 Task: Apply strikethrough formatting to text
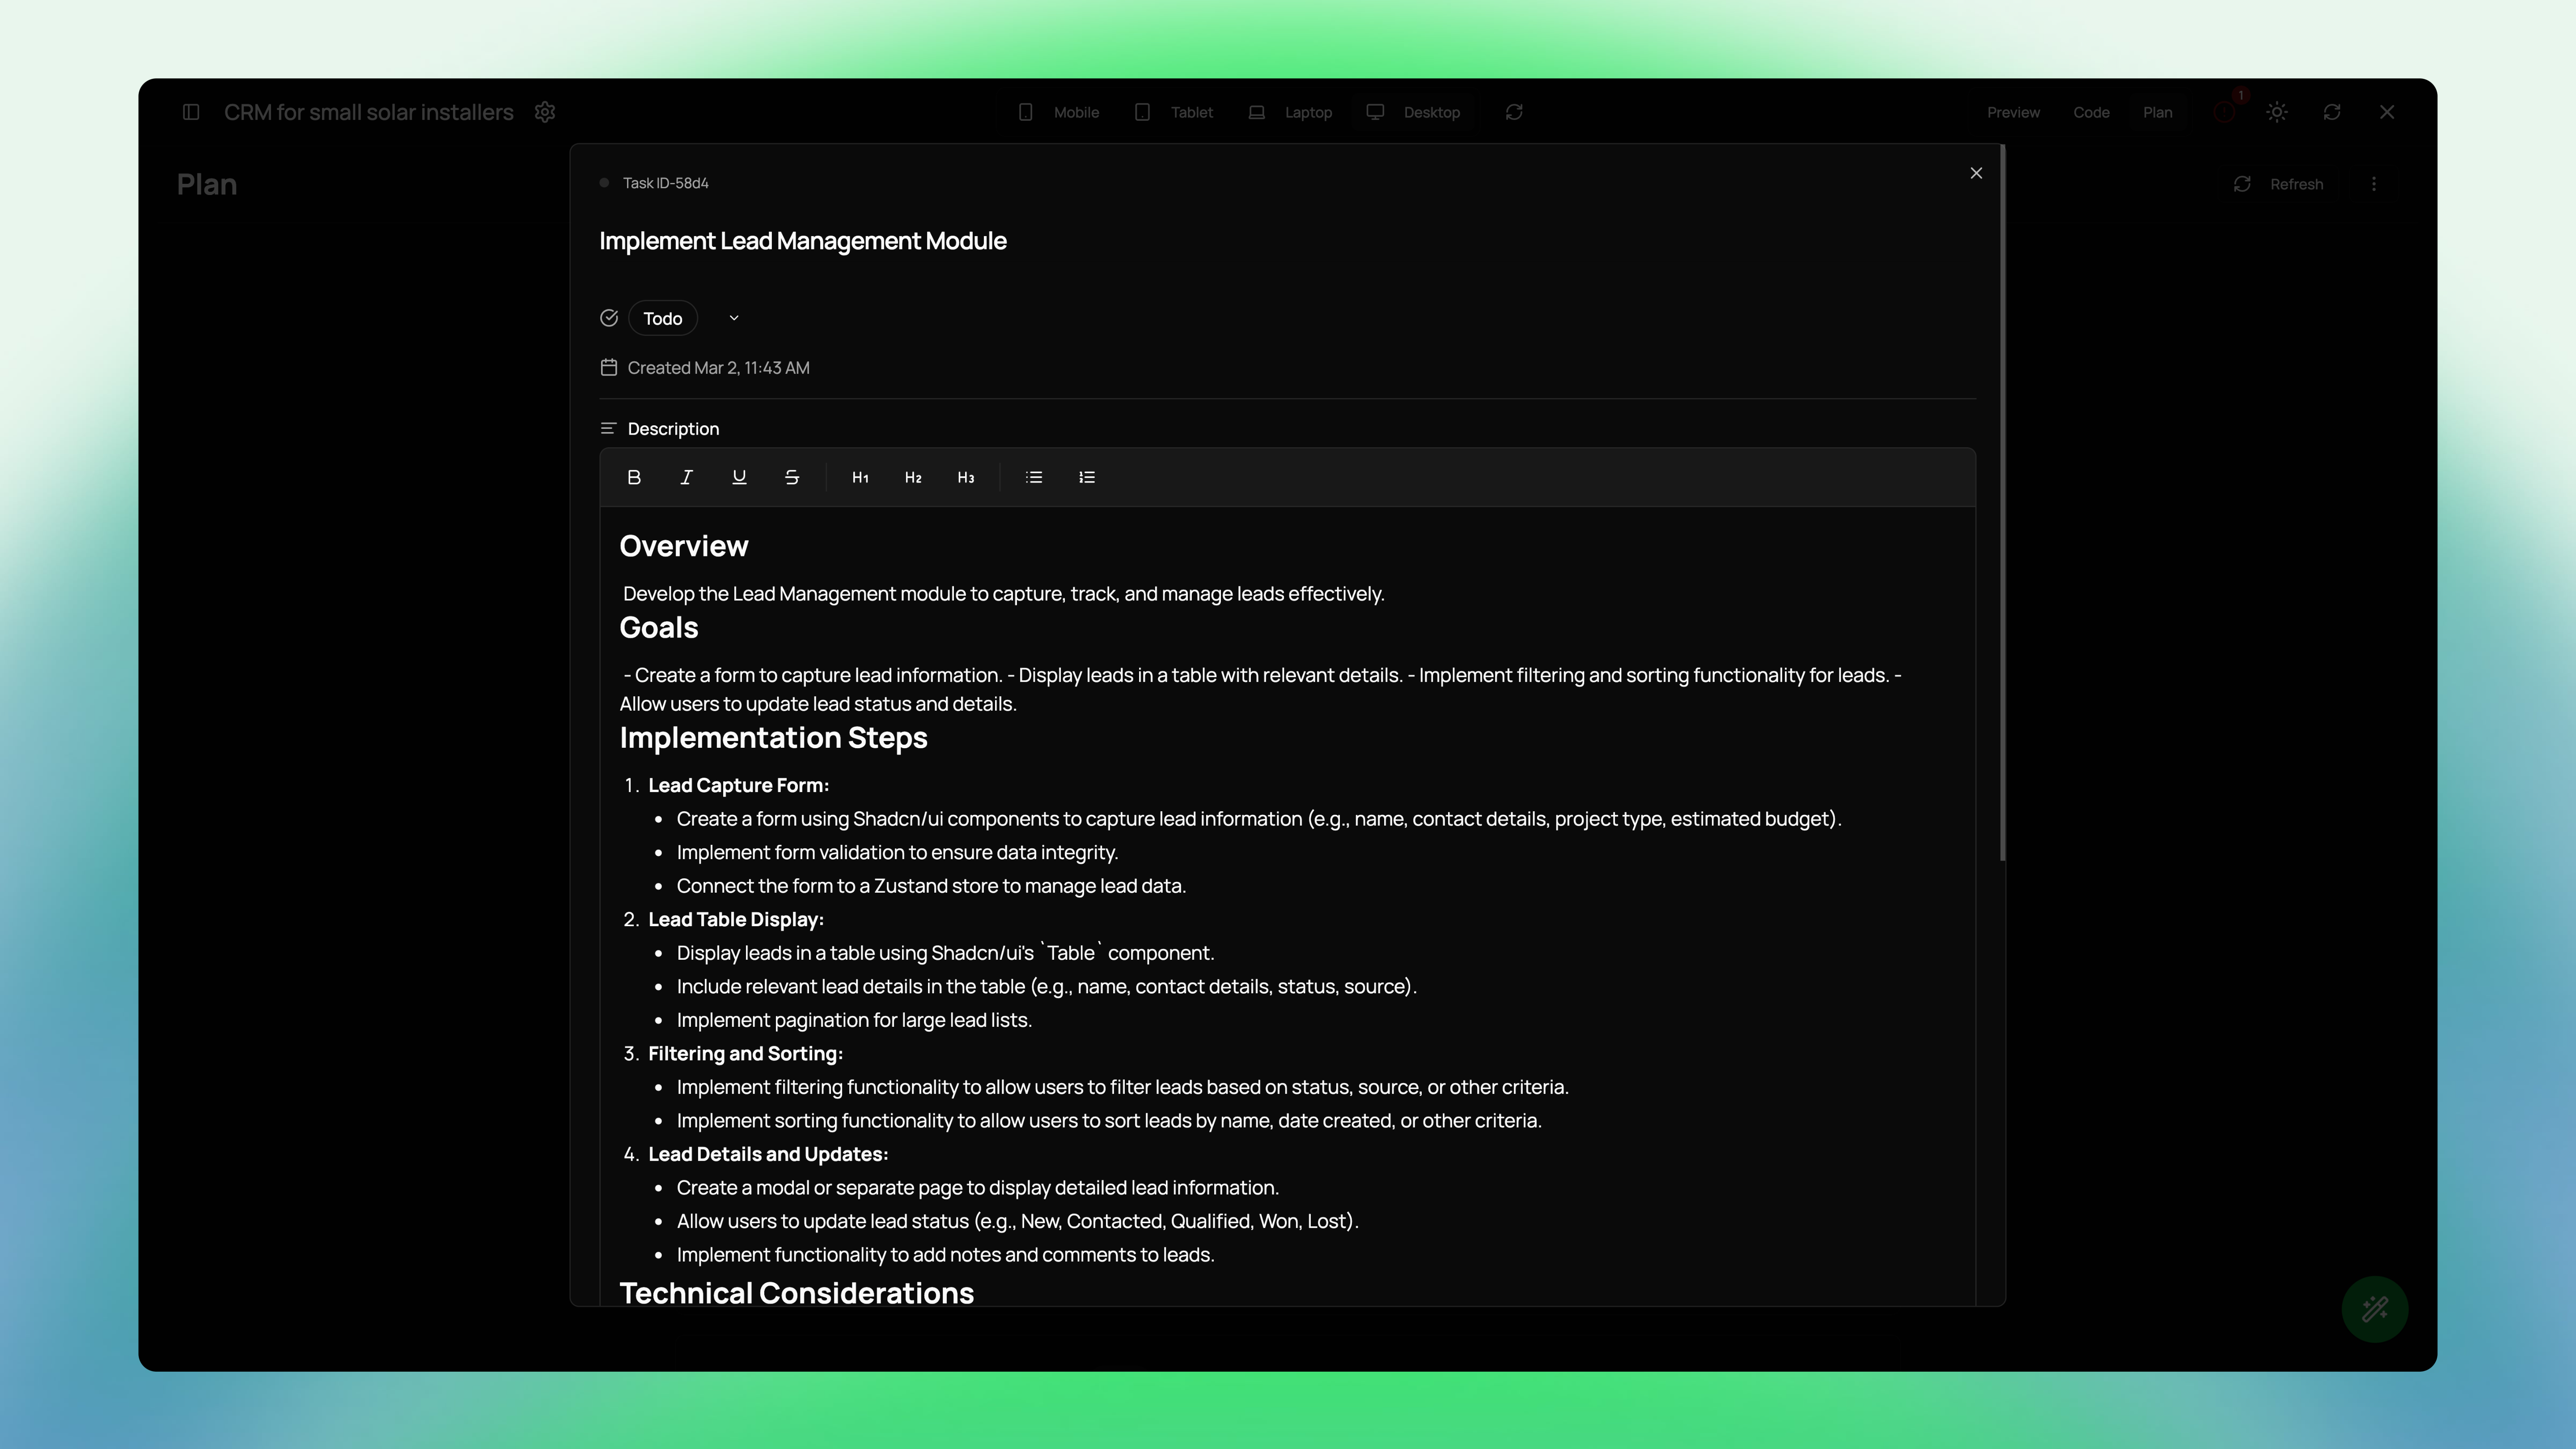click(x=792, y=477)
